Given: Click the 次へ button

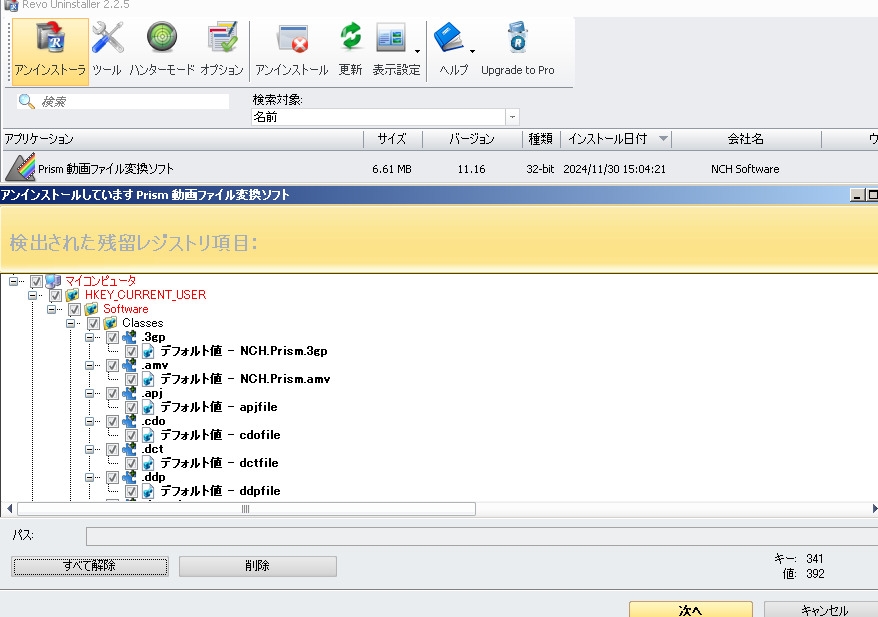Looking at the screenshot, I should click(x=690, y=609).
